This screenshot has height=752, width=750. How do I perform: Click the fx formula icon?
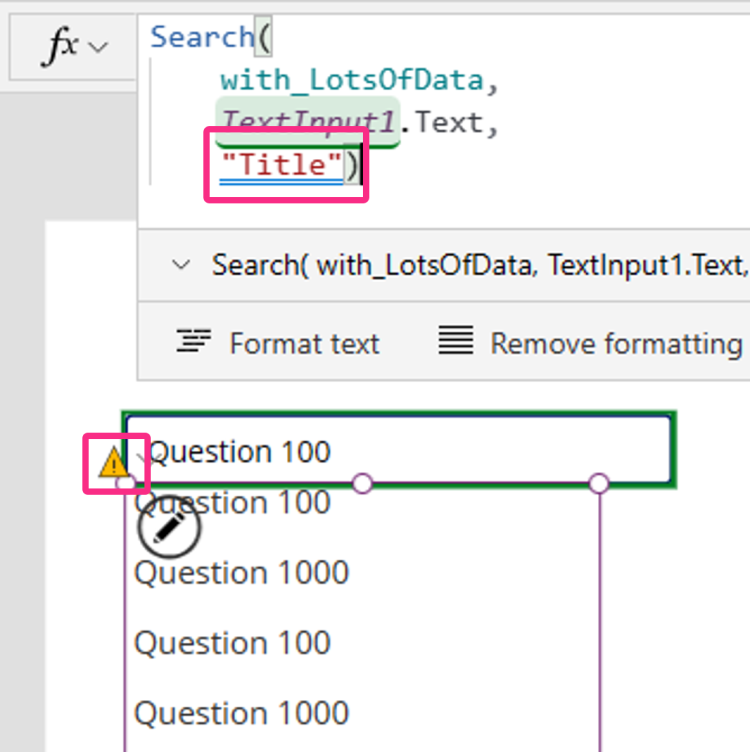[61, 47]
